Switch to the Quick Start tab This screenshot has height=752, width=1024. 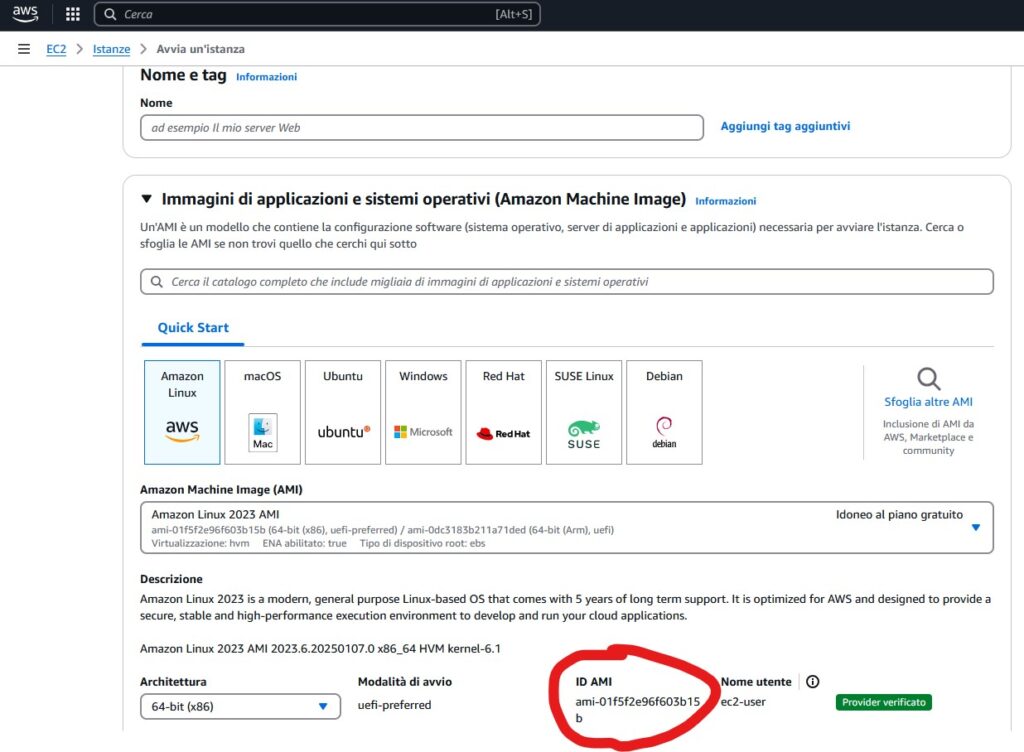193,328
